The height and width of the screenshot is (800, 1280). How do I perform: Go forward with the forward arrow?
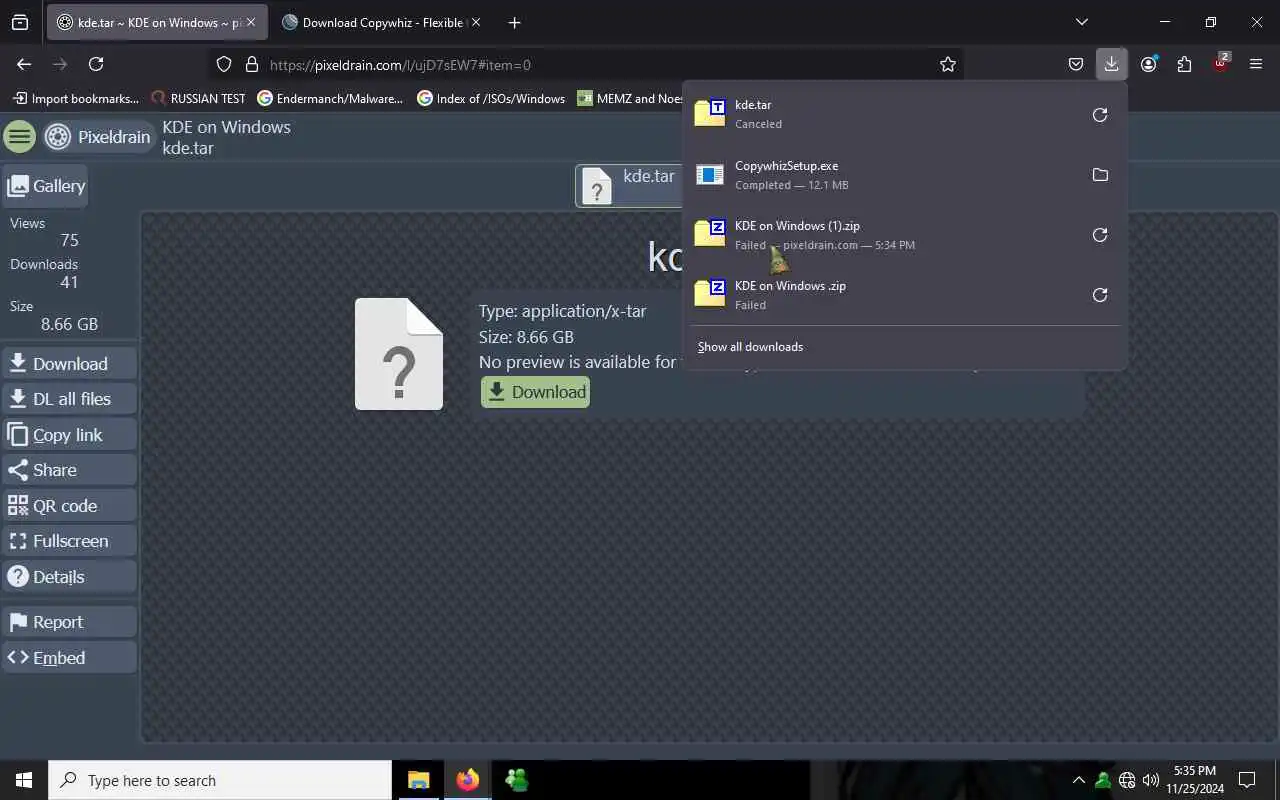click(60, 64)
